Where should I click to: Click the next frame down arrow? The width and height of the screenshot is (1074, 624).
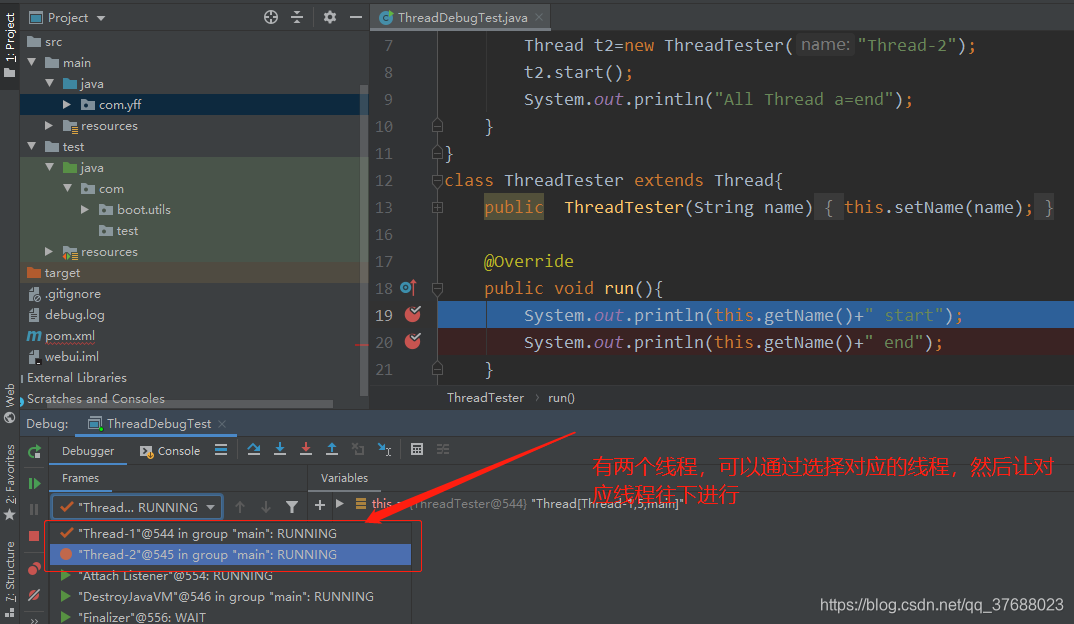tap(266, 507)
